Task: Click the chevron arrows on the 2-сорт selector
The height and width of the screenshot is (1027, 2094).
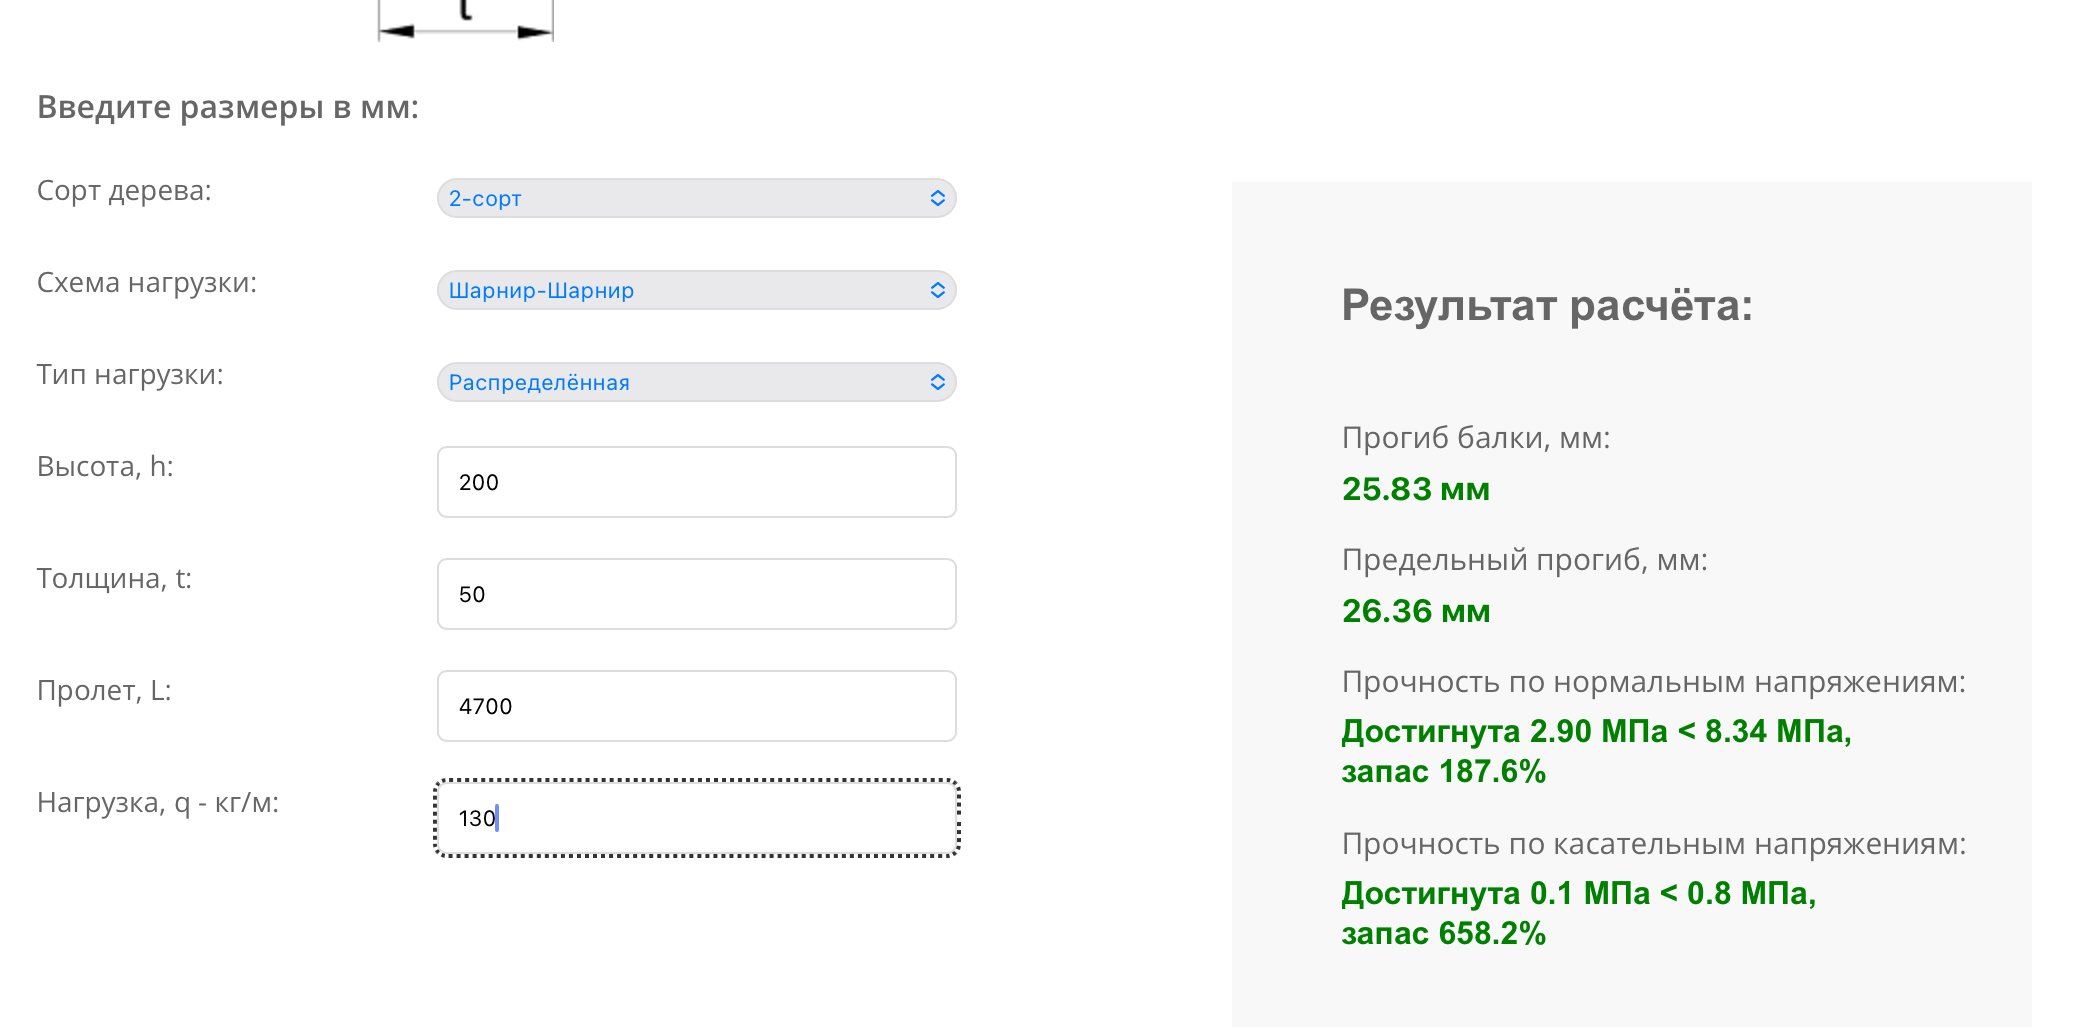Action: pos(937,198)
